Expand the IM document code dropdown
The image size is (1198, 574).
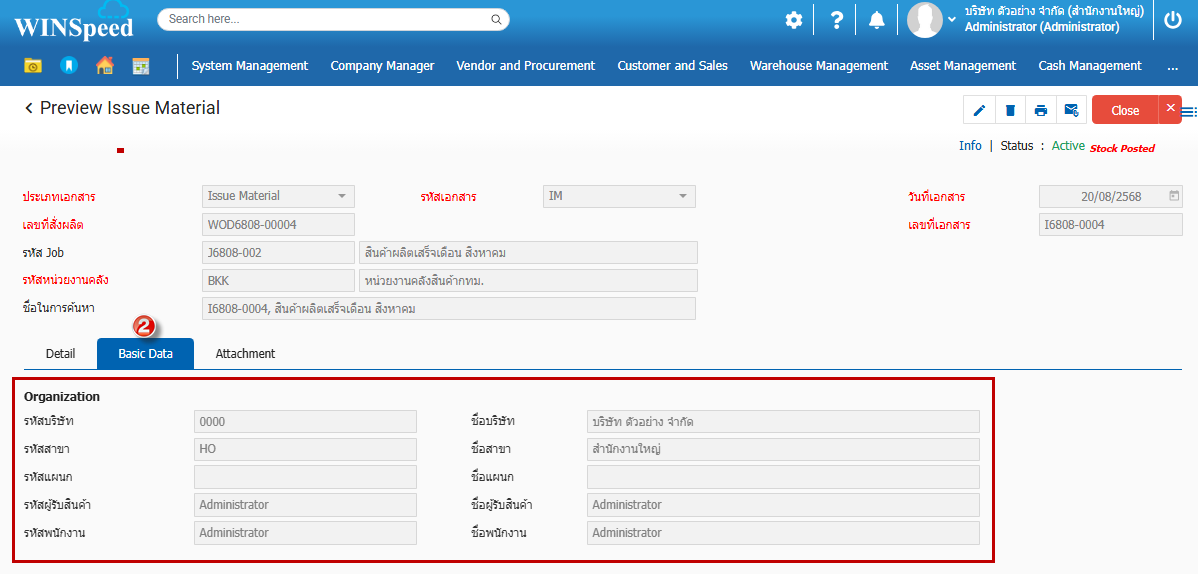683,196
